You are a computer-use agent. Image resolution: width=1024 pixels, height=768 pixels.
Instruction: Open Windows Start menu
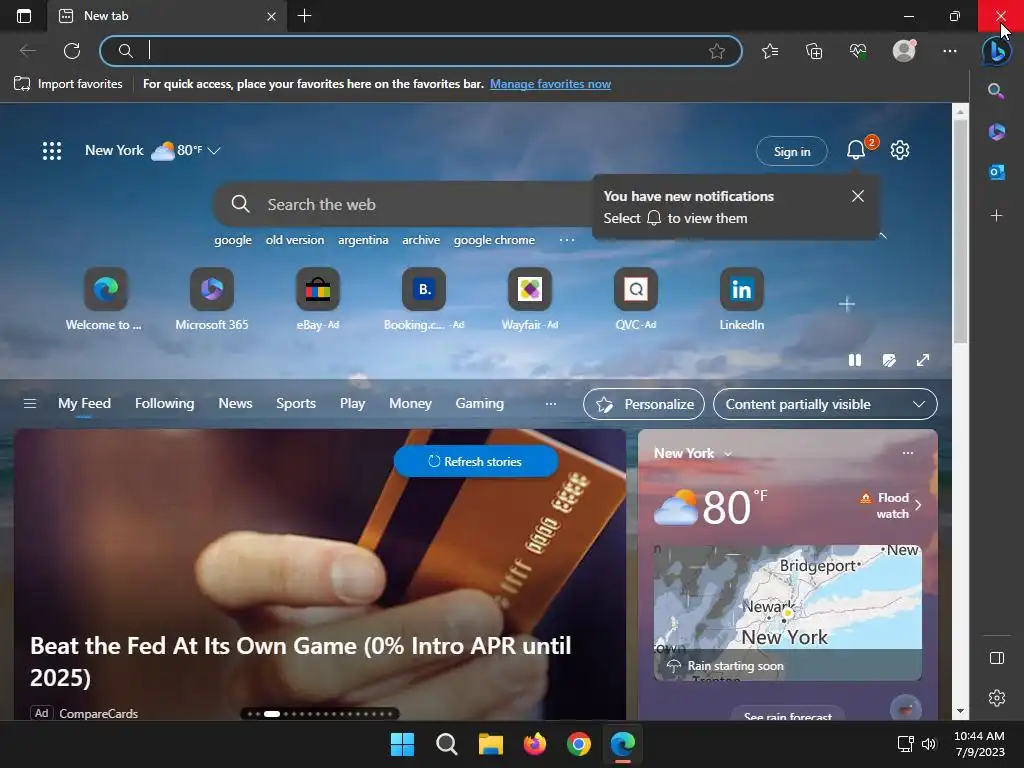pos(402,744)
